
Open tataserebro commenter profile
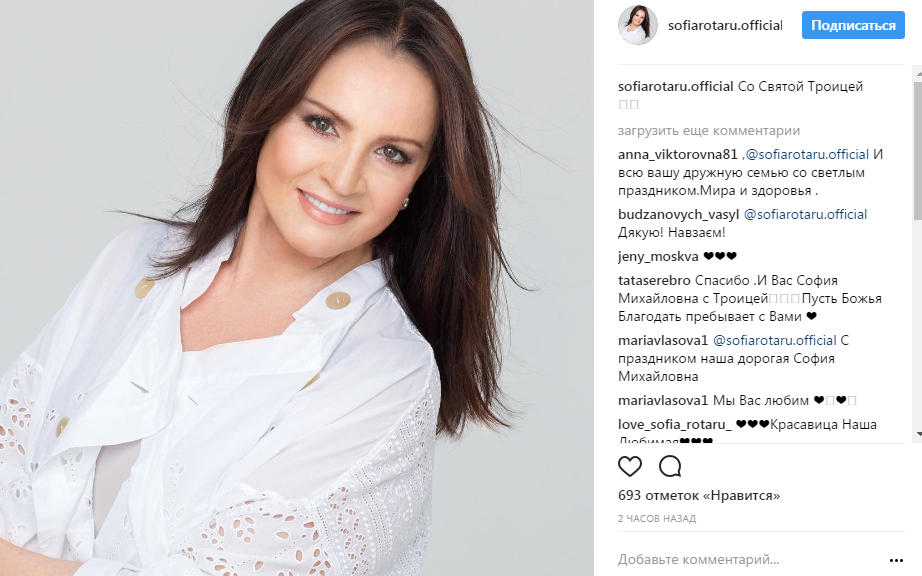(654, 280)
